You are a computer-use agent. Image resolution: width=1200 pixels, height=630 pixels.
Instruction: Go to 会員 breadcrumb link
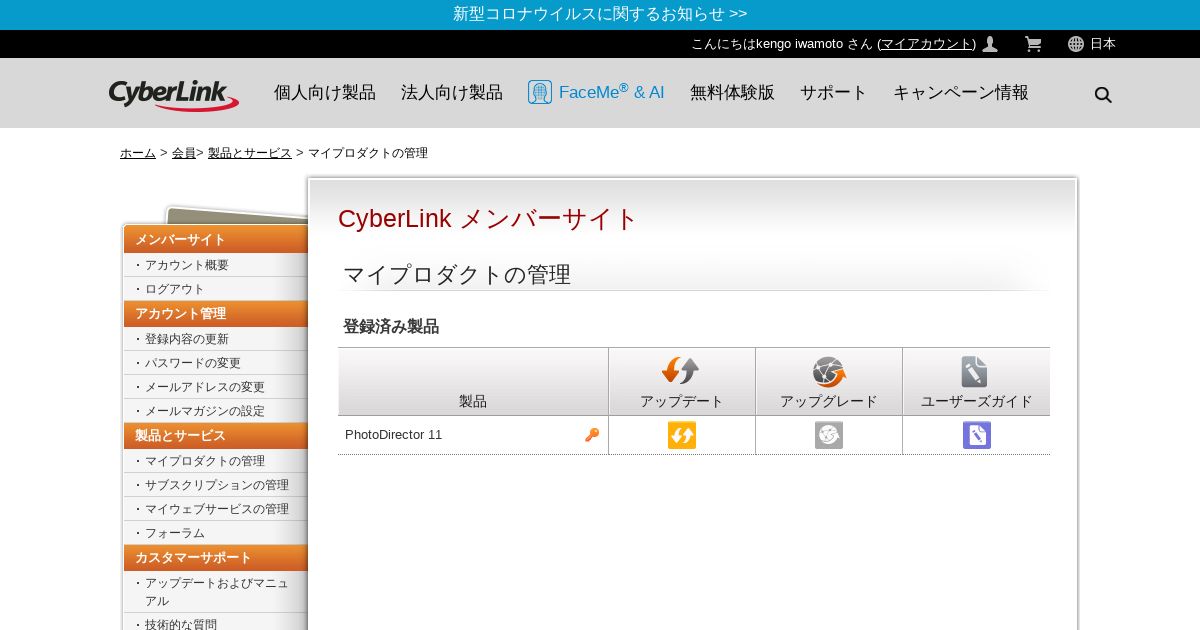(184, 153)
